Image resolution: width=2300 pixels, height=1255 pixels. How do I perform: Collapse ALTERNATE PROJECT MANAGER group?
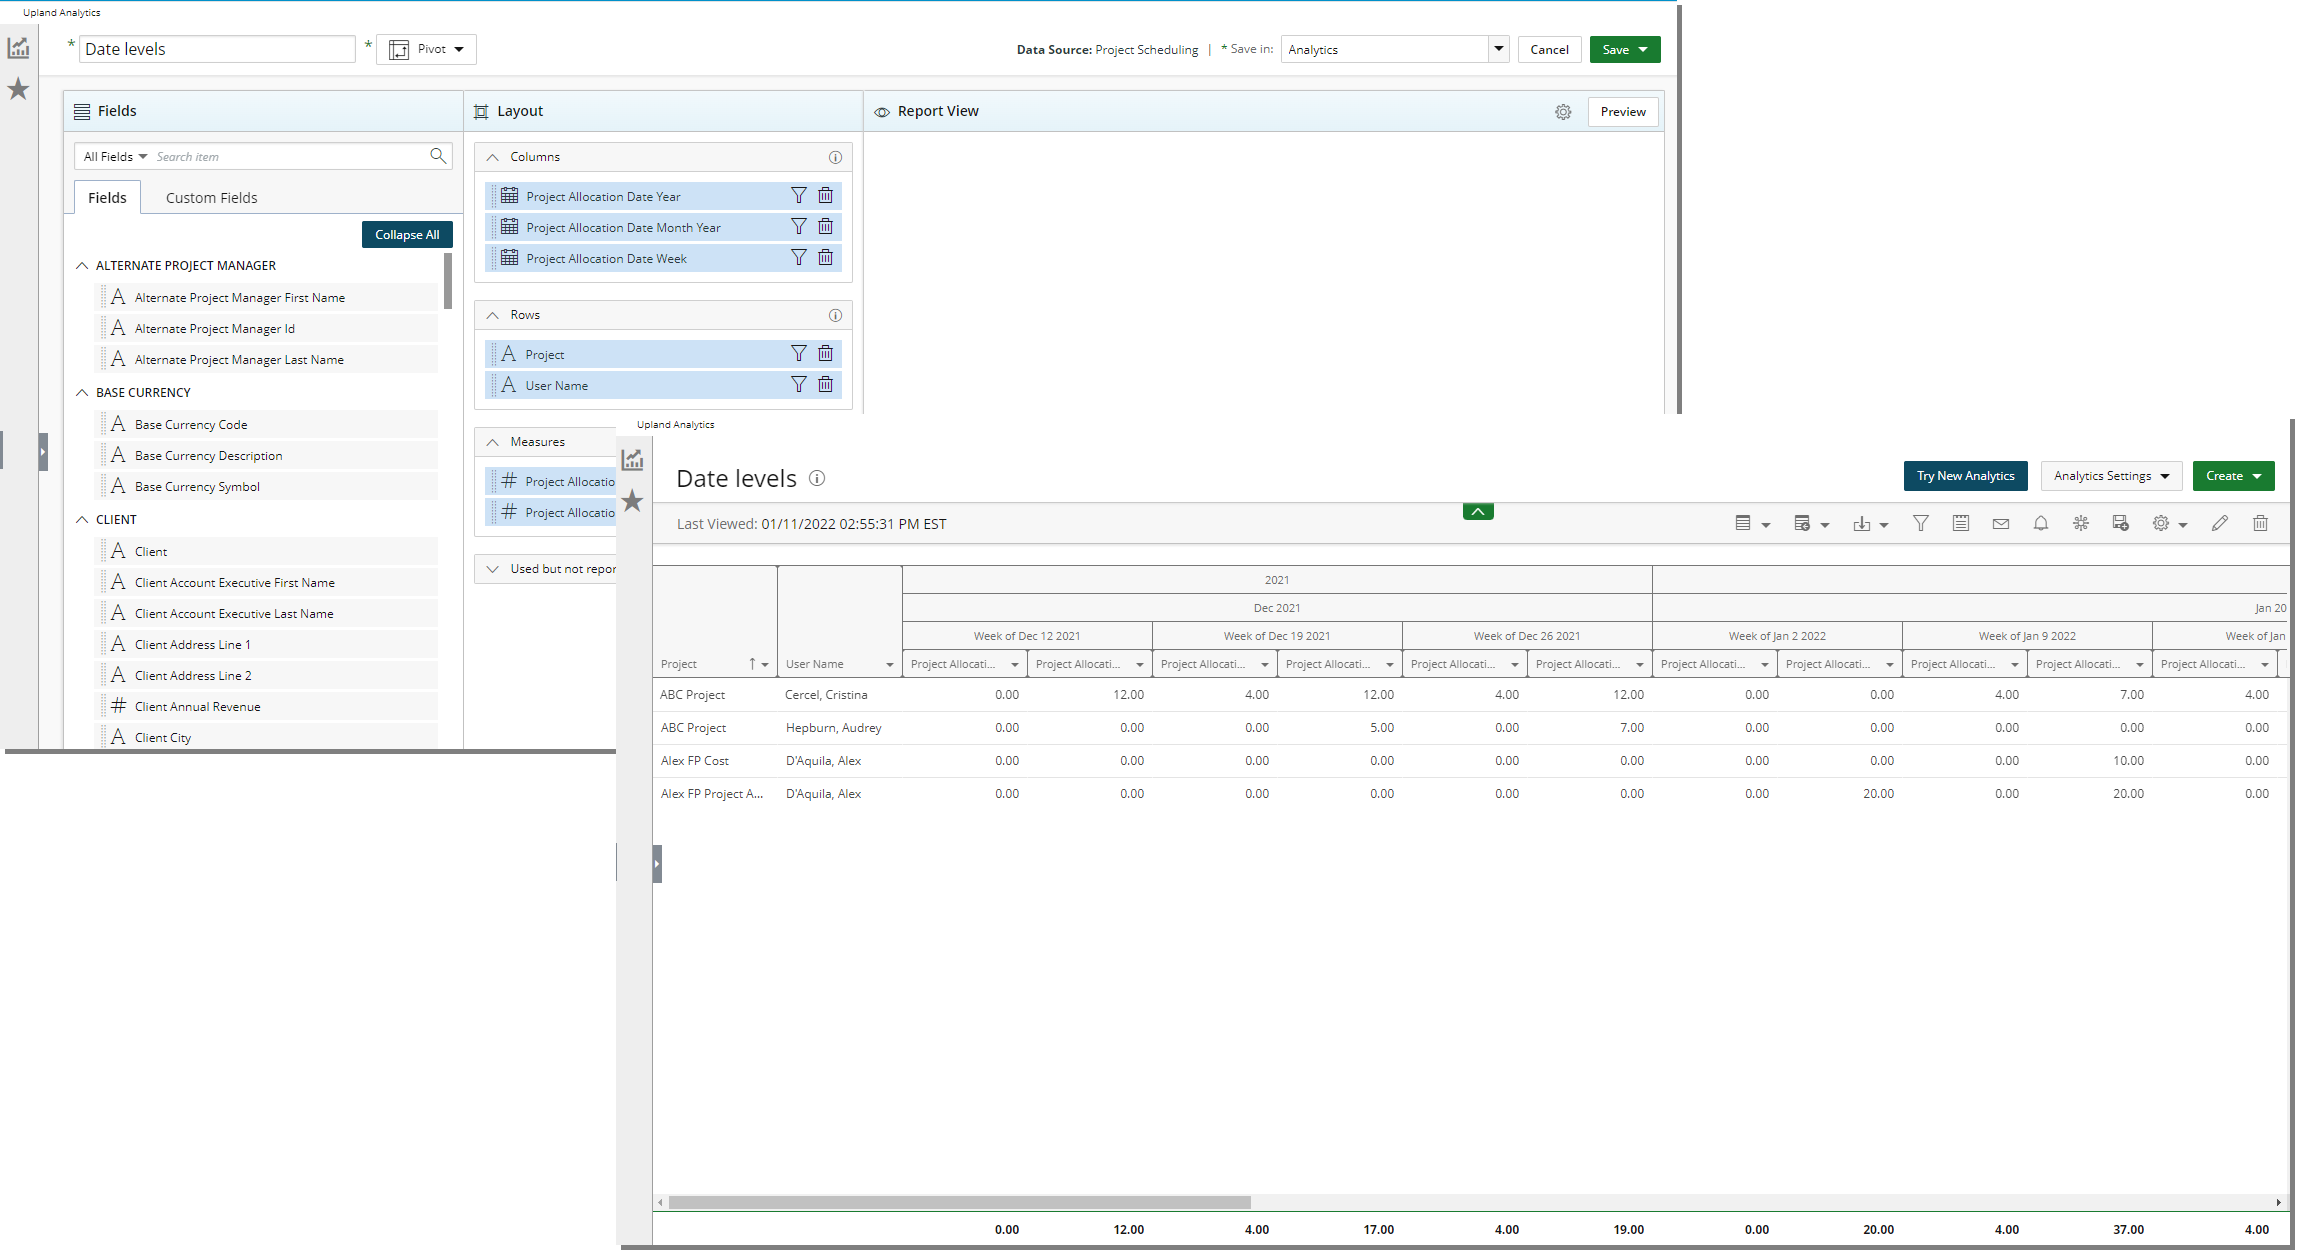[x=82, y=266]
